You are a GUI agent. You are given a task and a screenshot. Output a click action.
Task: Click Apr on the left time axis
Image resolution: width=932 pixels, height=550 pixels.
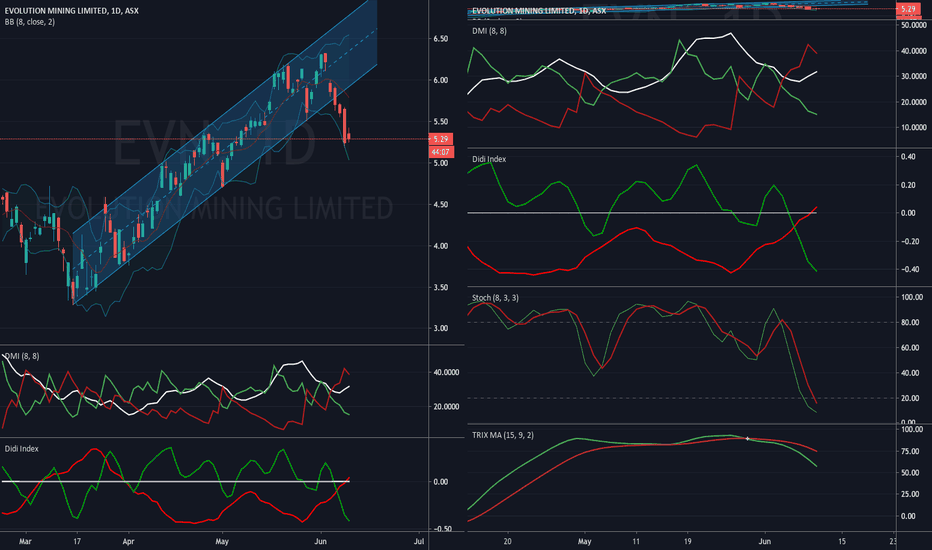128,542
